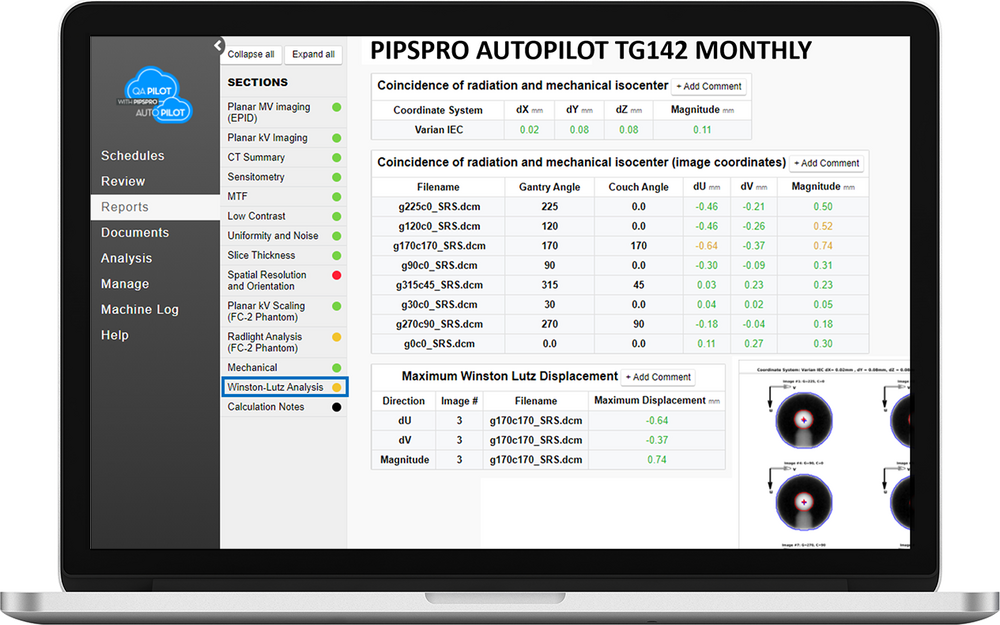
Task: Click filename g225c0_SRS.dcm in table
Action: click(439, 207)
